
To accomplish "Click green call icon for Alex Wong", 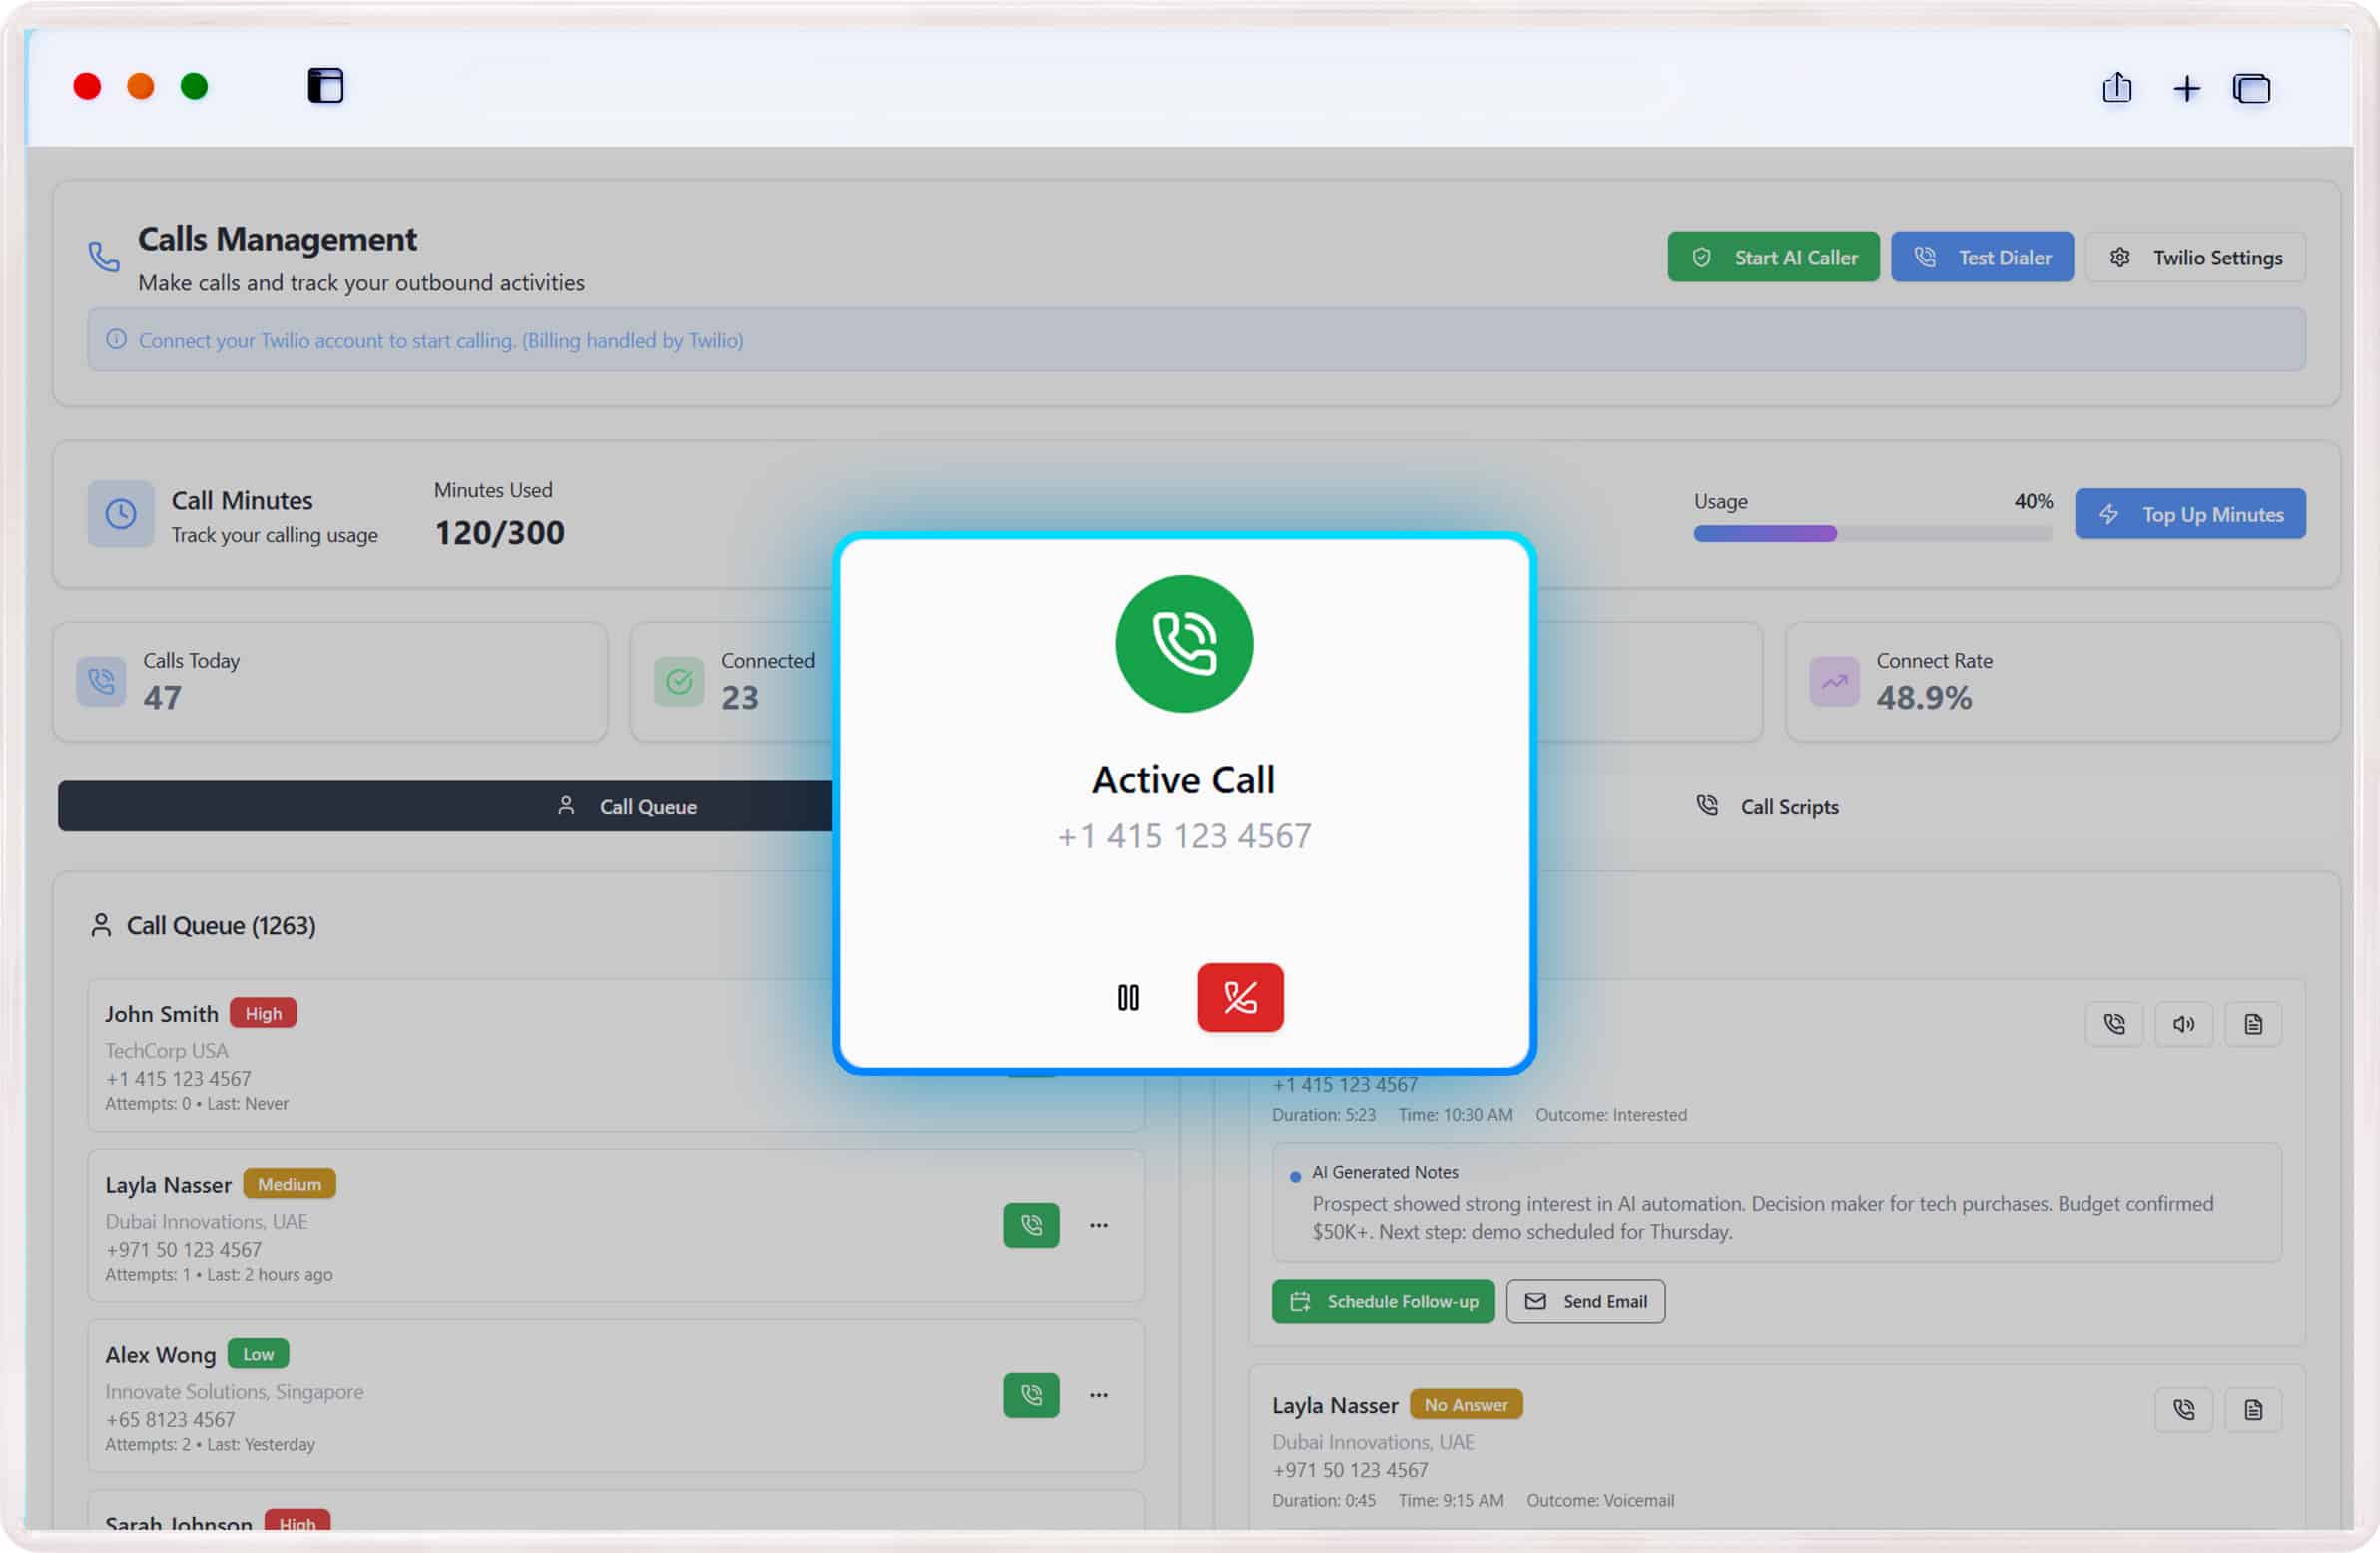I will (1031, 1394).
